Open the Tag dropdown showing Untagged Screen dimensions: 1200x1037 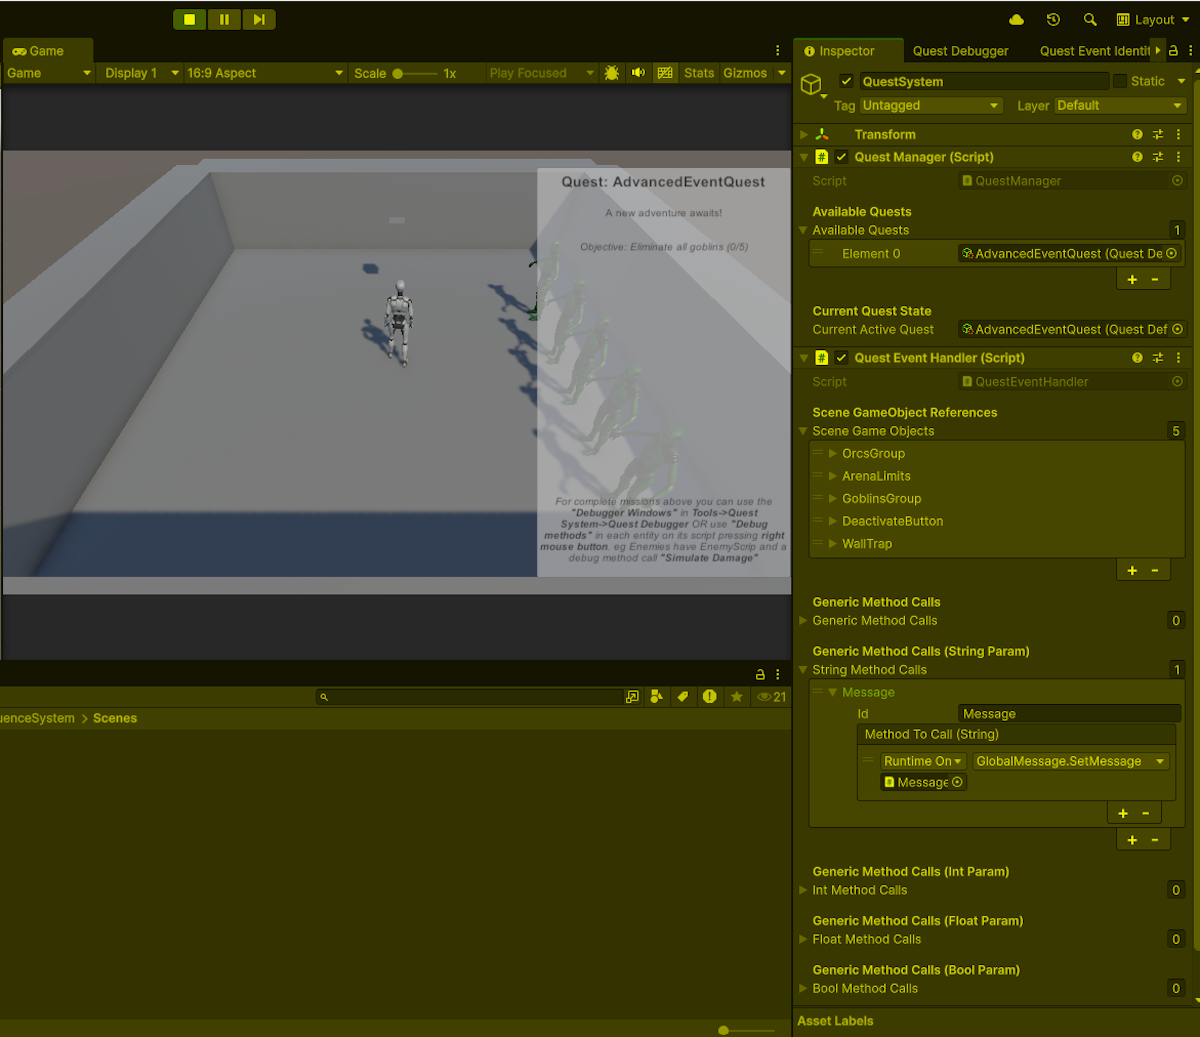click(930, 105)
